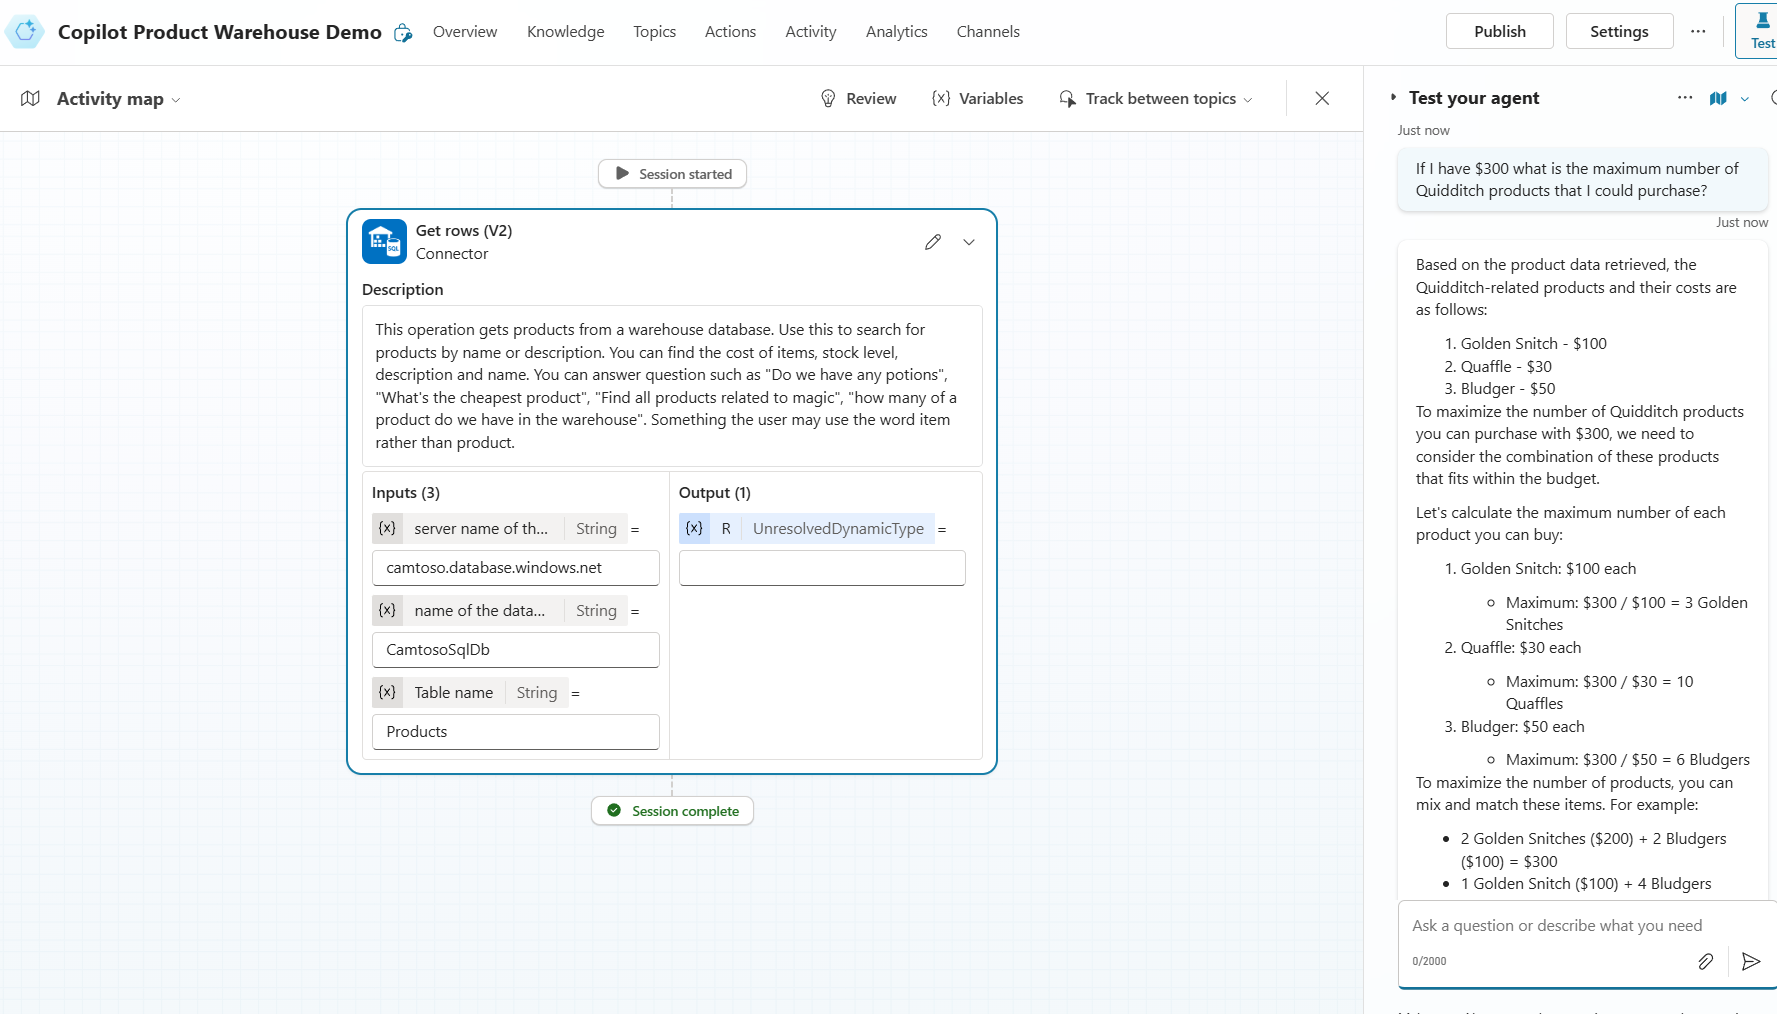Click the agent edit icon beside title

point(403,33)
